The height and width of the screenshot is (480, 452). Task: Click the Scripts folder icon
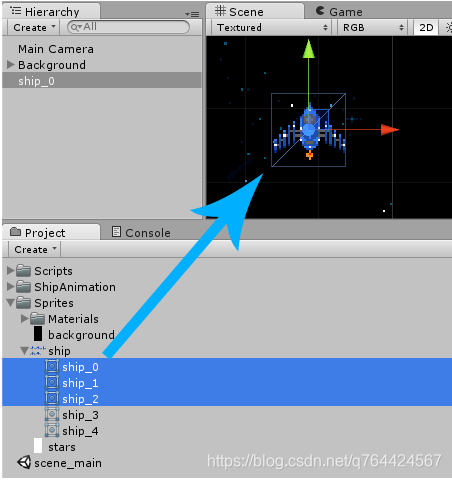point(24,271)
